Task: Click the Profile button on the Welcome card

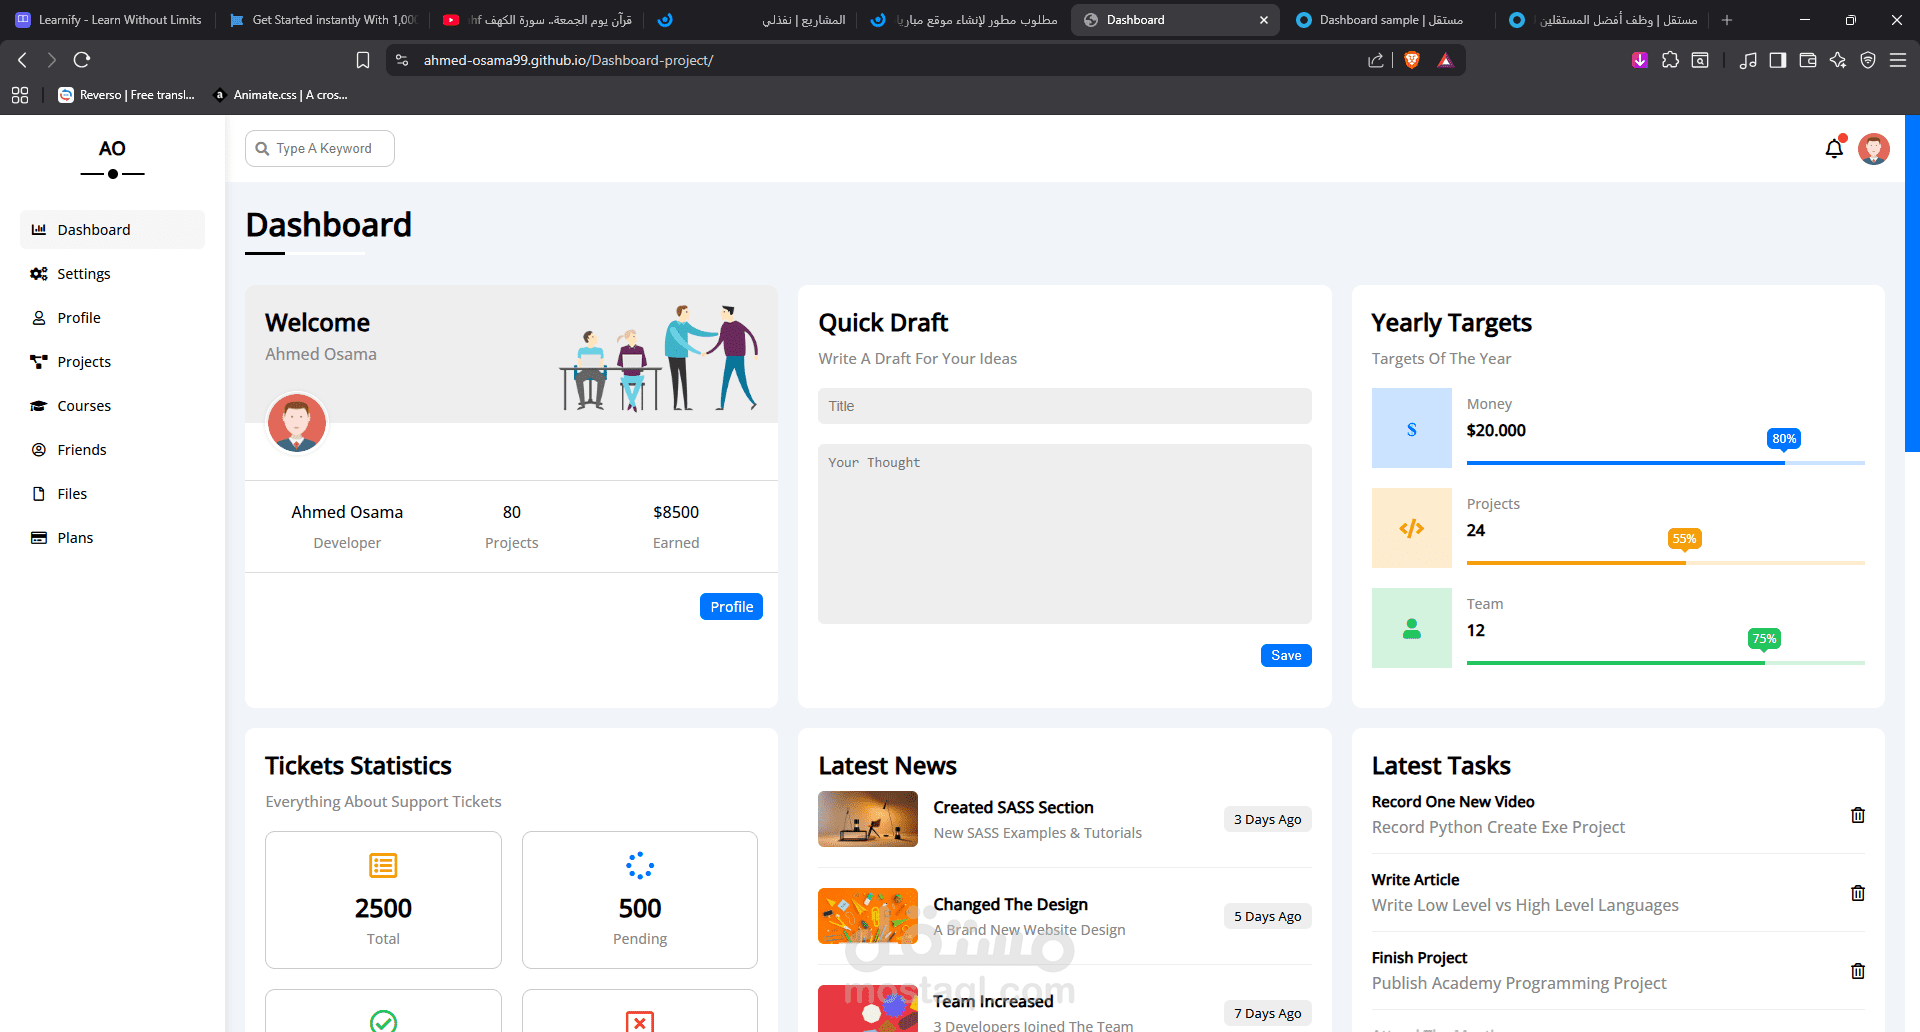Action: 731,606
